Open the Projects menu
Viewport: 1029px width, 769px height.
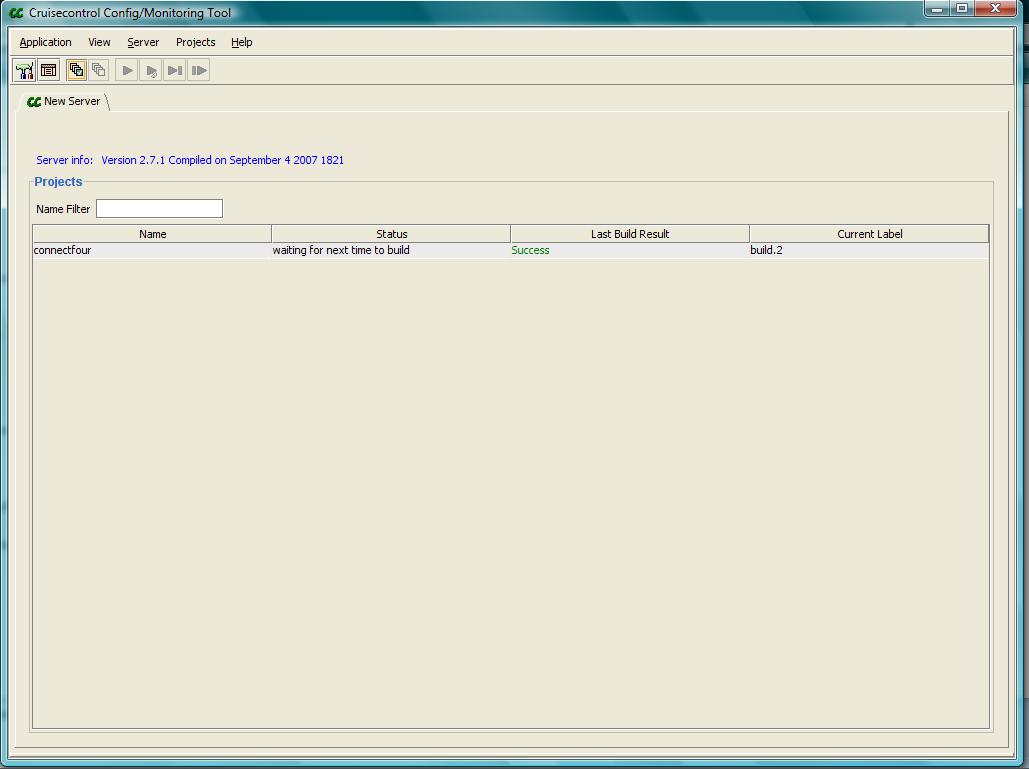click(x=195, y=42)
